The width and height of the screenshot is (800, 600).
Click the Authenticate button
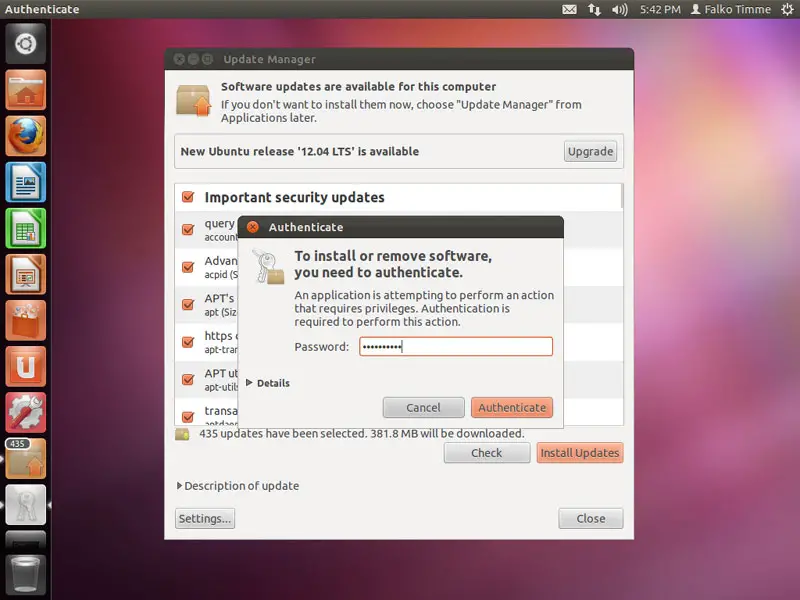pyautogui.click(x=512, y=408)
